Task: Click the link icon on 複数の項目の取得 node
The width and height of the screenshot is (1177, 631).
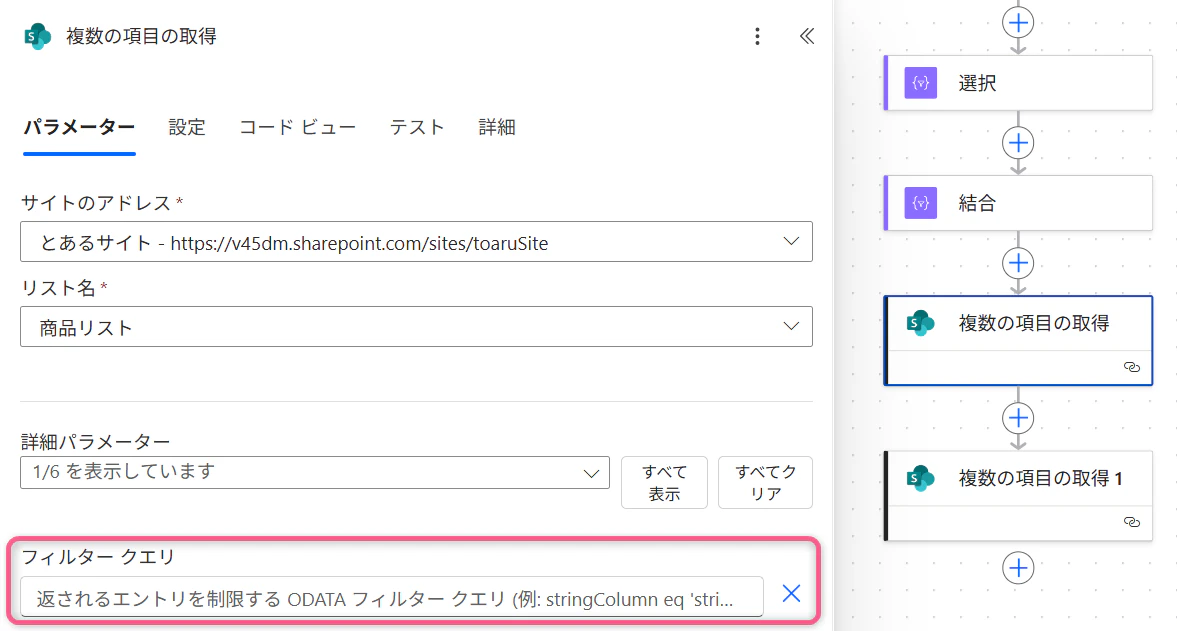Action: (x=1132, y=367)
